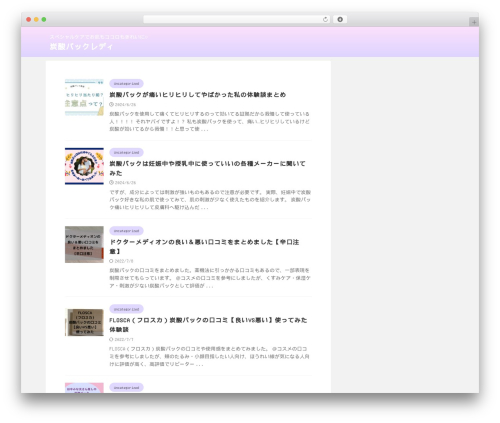This screenshot has height=423, width=500.
Task: Click the excerpt beginning ですが、成分によっては
Action: [210, 200]
